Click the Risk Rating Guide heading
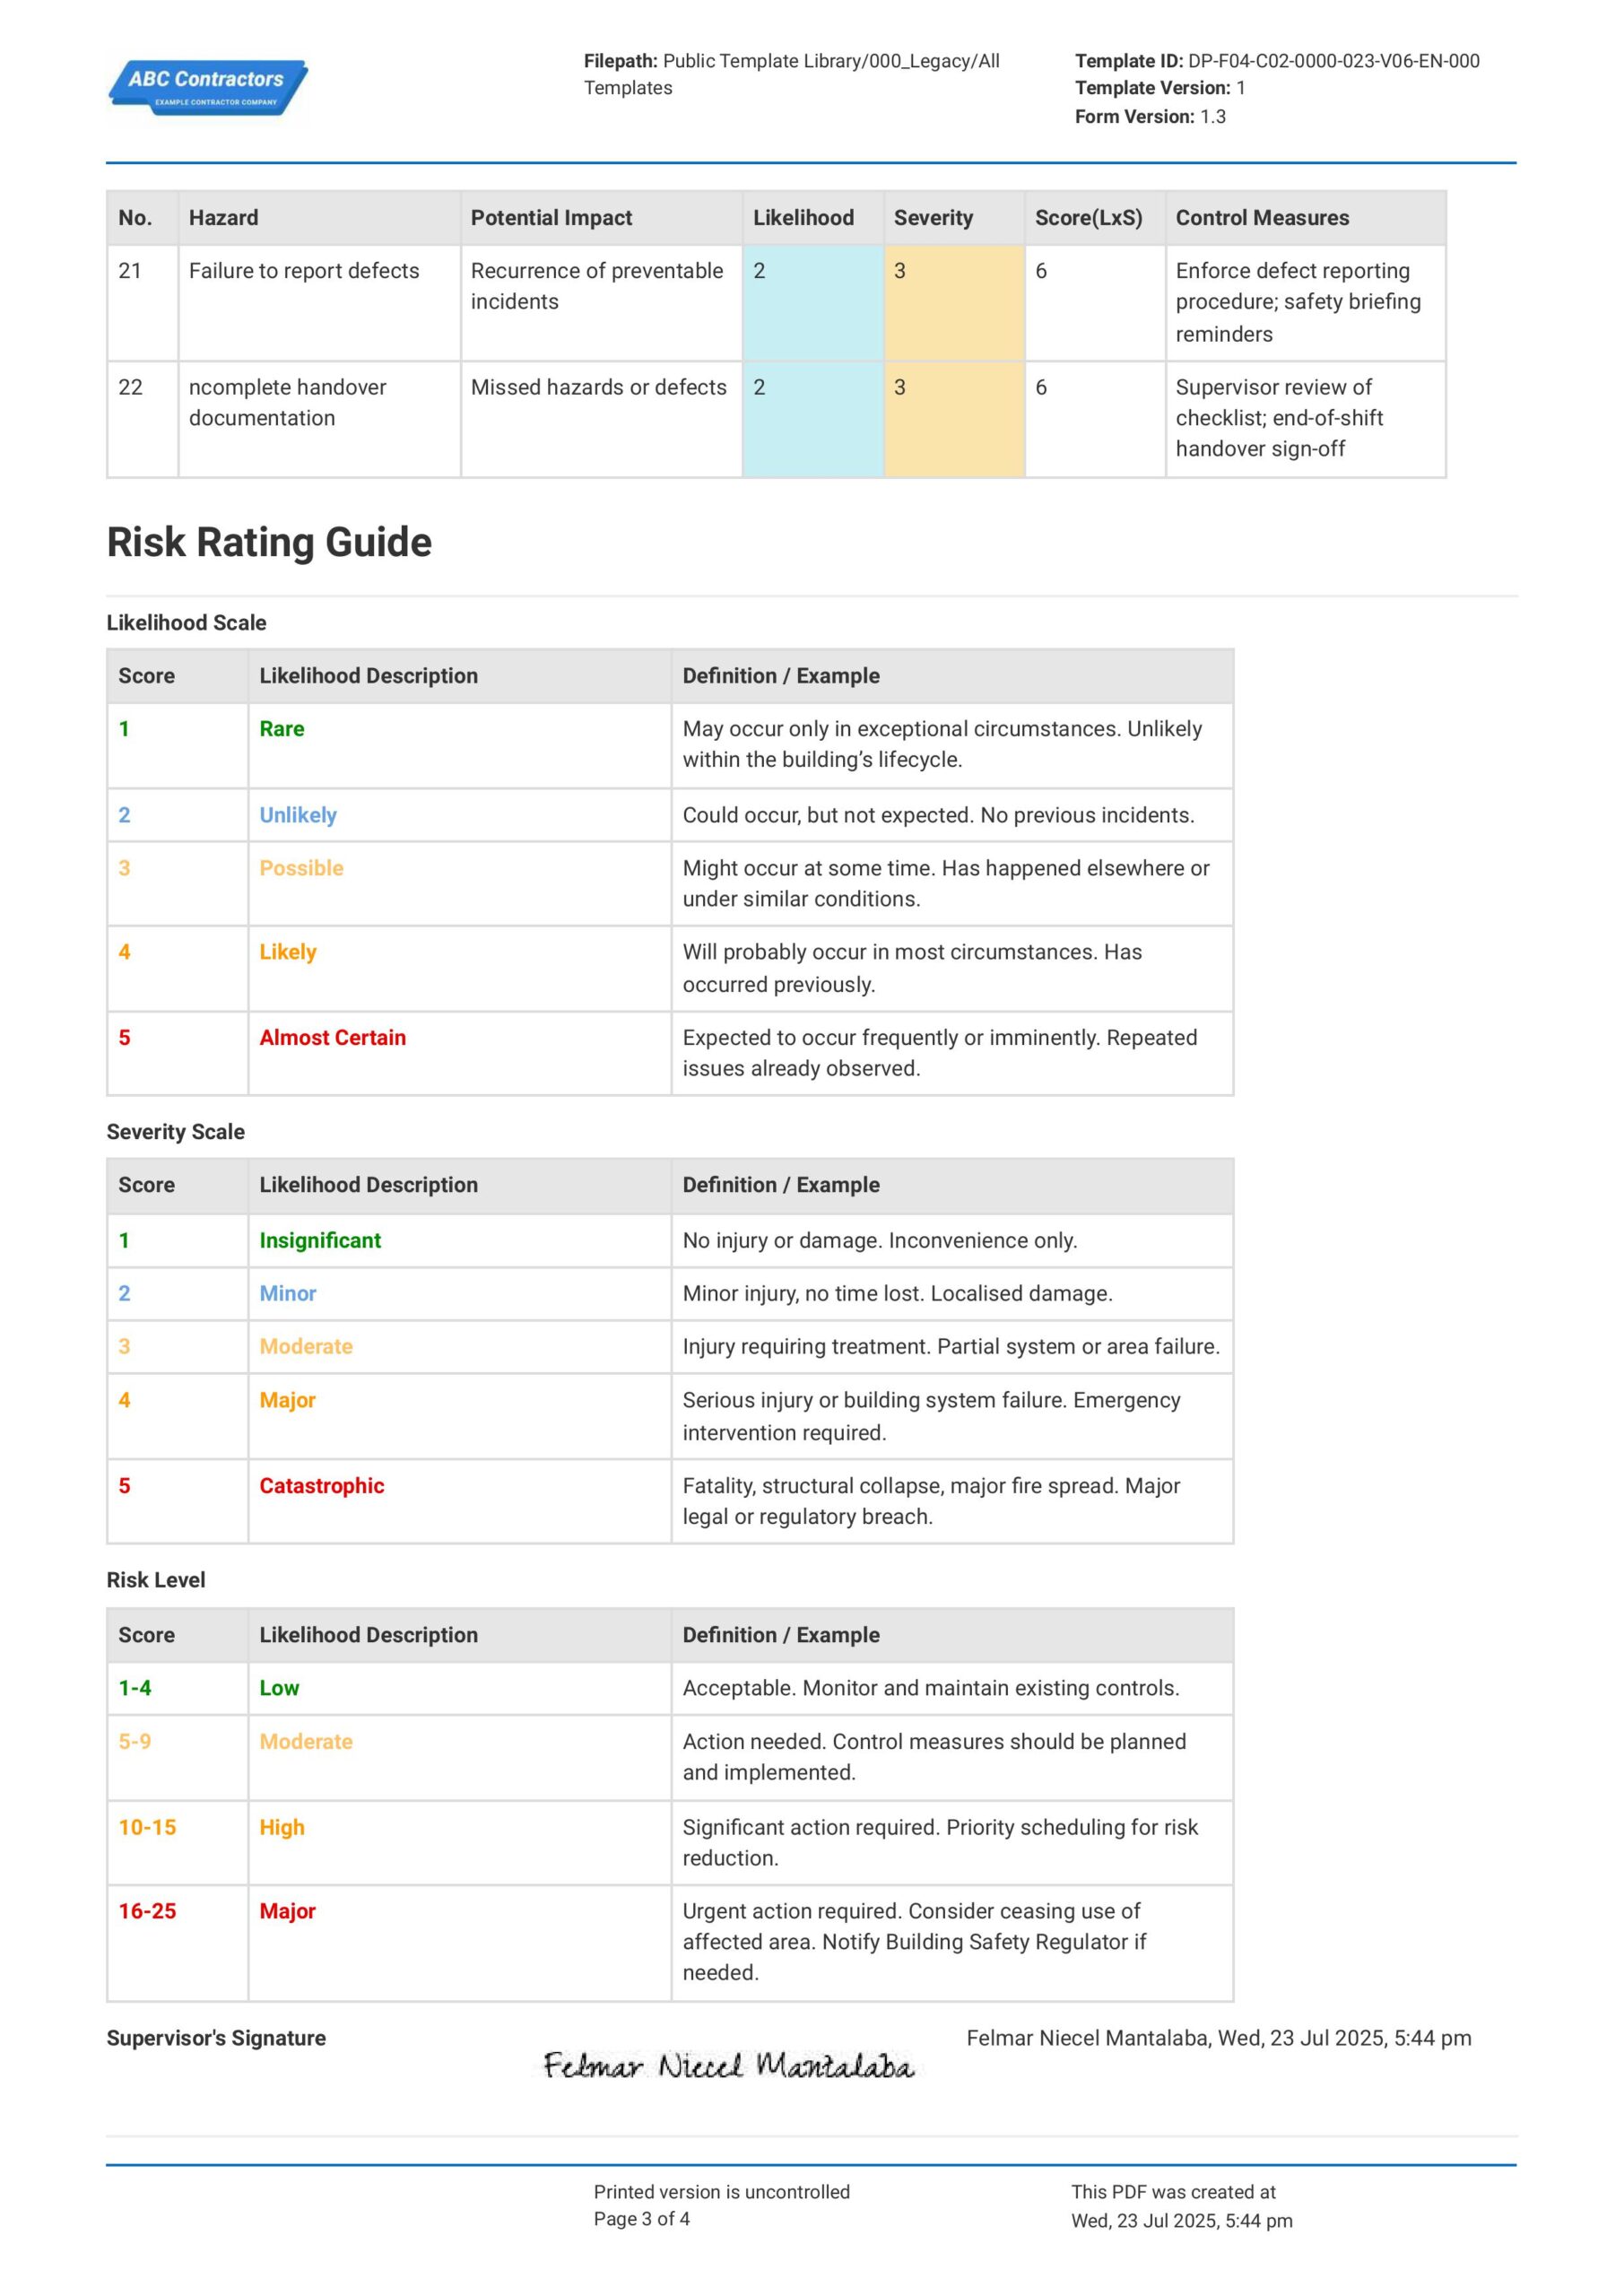 click(269, 542)
